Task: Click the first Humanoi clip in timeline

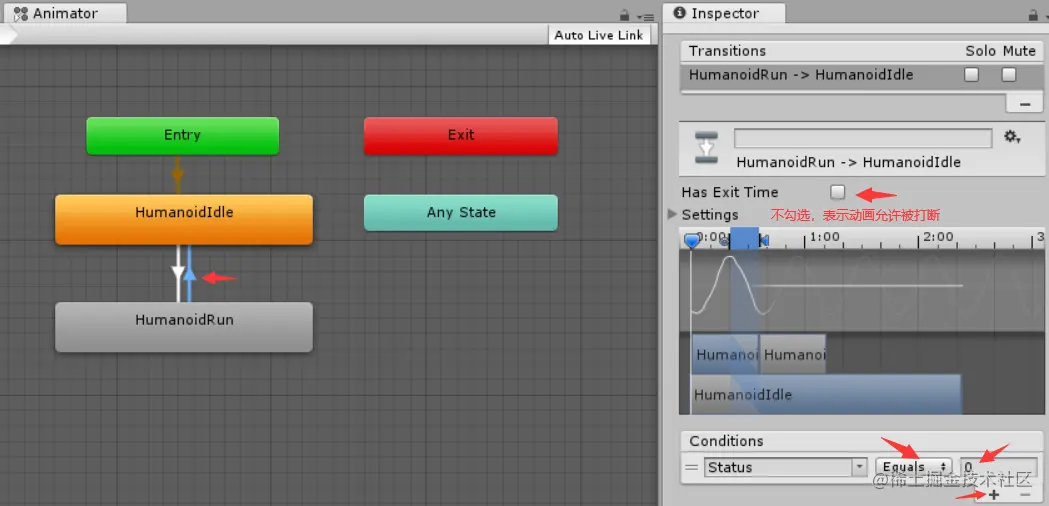Action: (x=725, y=354)
